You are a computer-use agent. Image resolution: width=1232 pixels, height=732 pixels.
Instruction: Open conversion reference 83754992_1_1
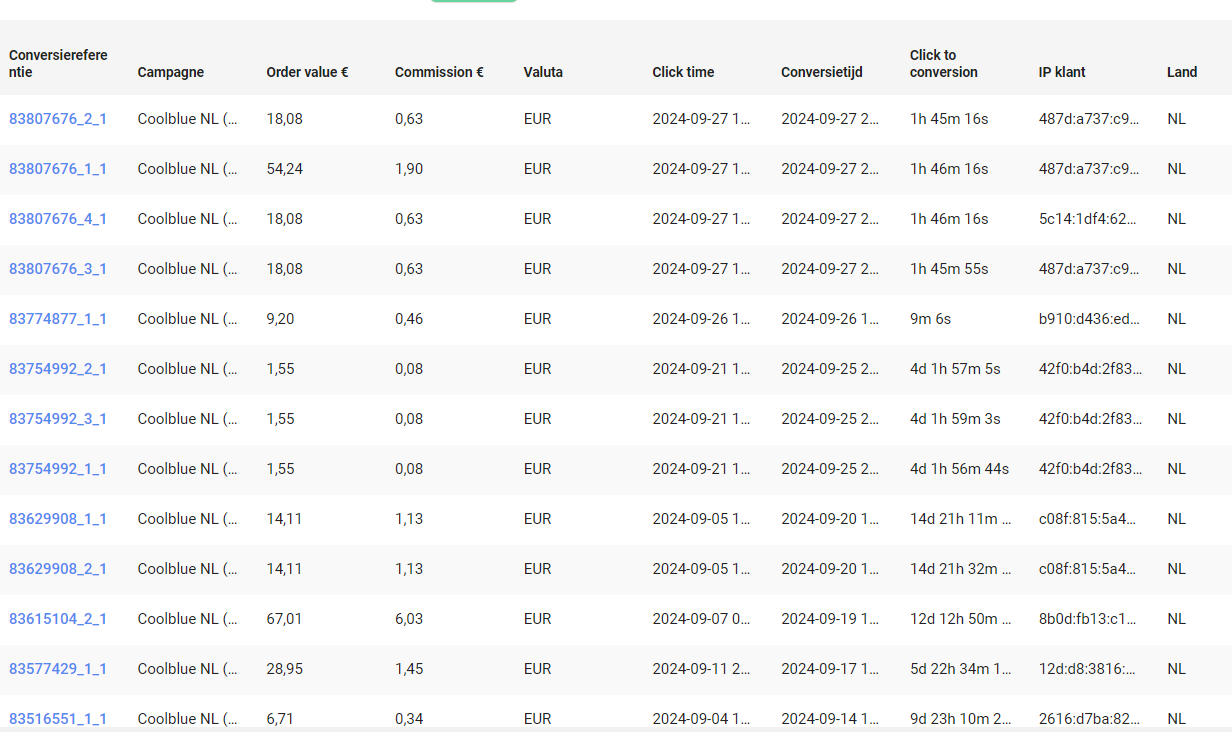coord(58,469)
